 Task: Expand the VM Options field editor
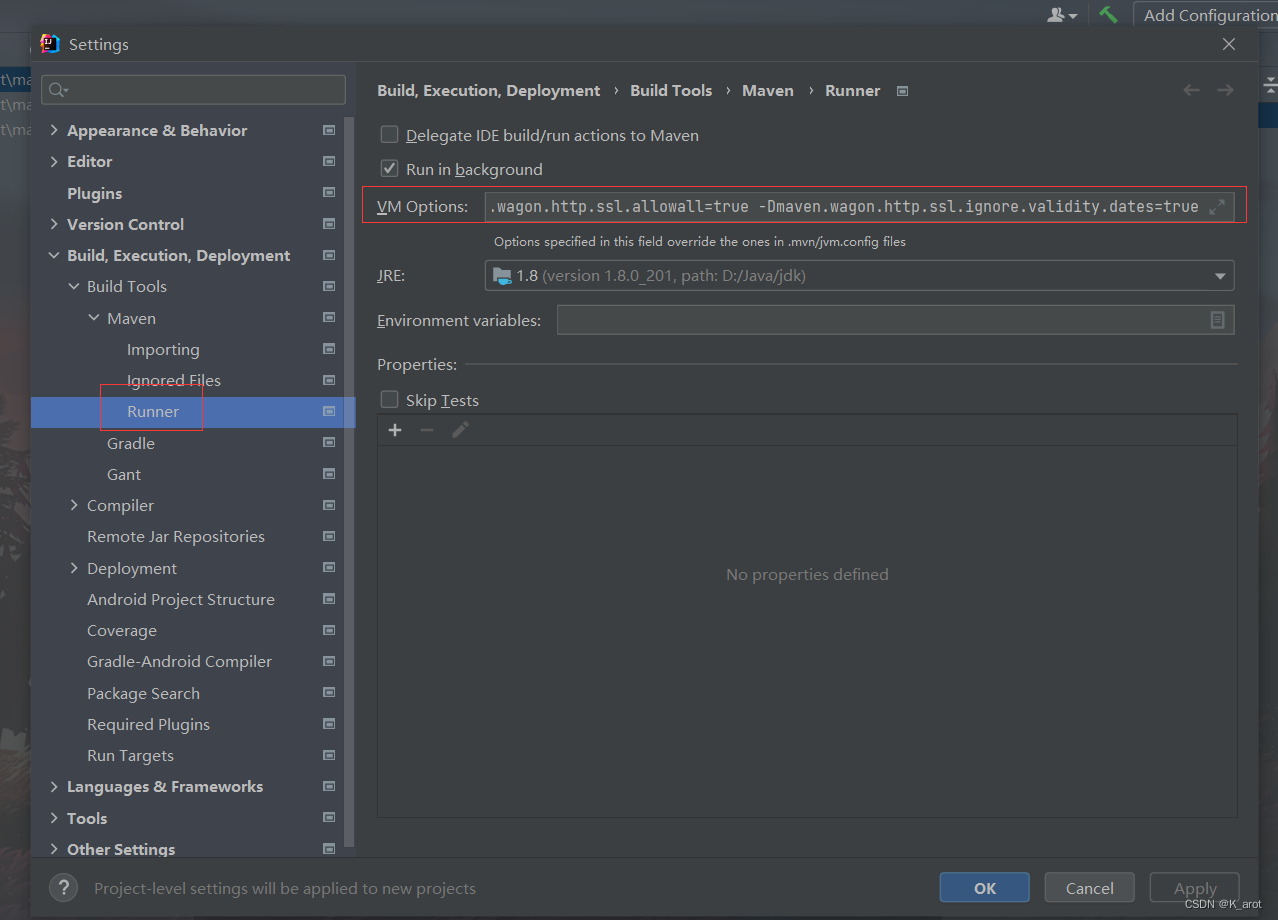point(1217,207)
